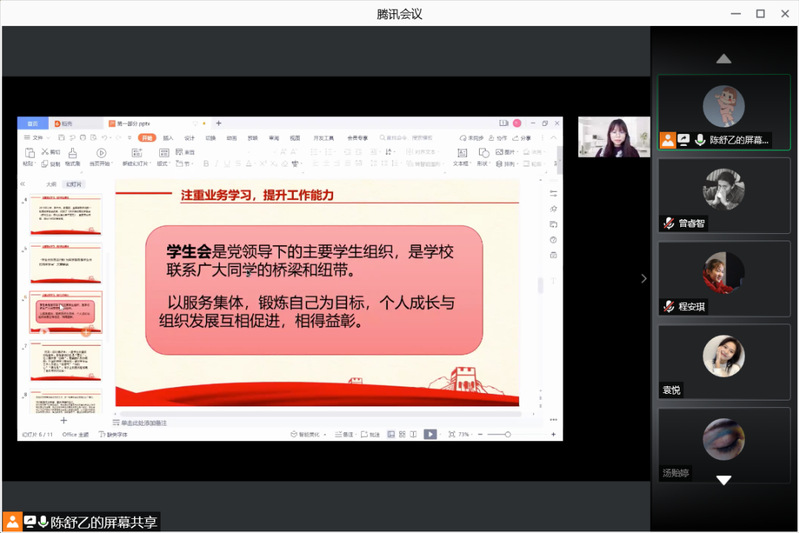Screen dimensions: 799x533
Task: Click the microphone icon on 陈舒乙's tile
Action: click(699, 141)
